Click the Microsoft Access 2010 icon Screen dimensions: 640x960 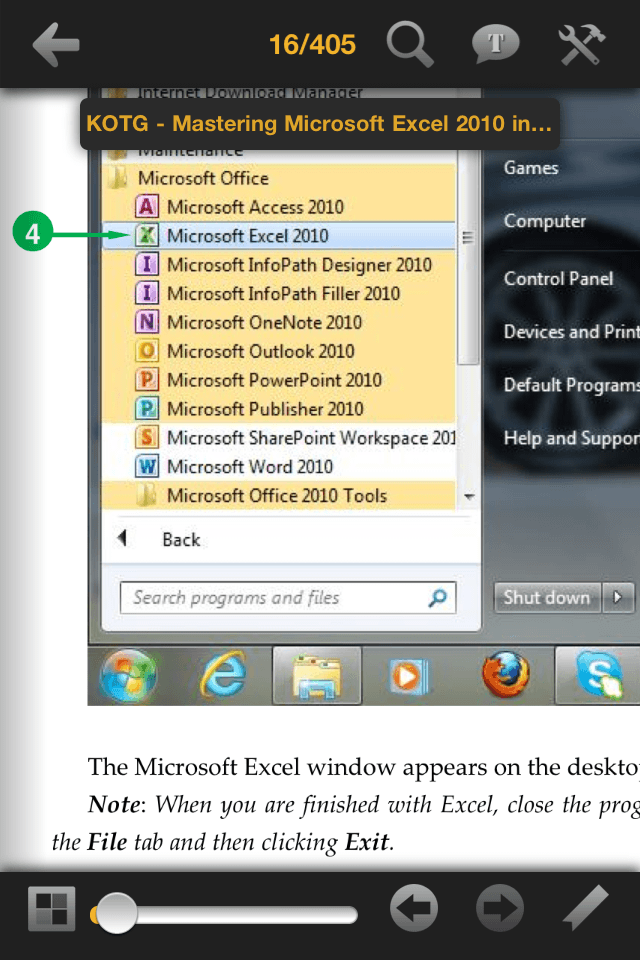[147, 206]
